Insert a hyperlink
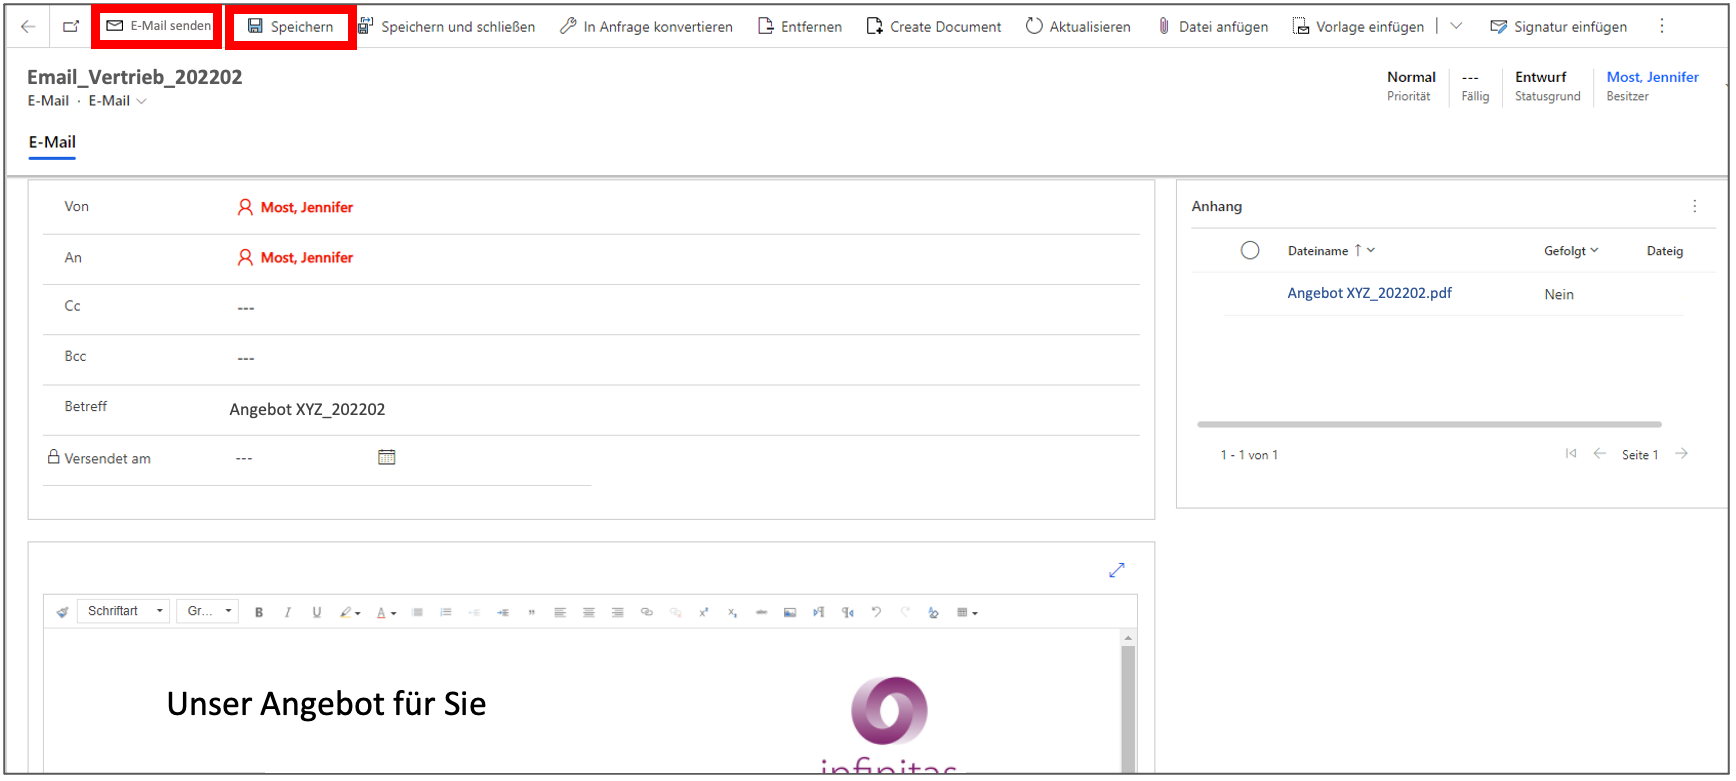Screen dimensions: 1736x781 point(647,612)
